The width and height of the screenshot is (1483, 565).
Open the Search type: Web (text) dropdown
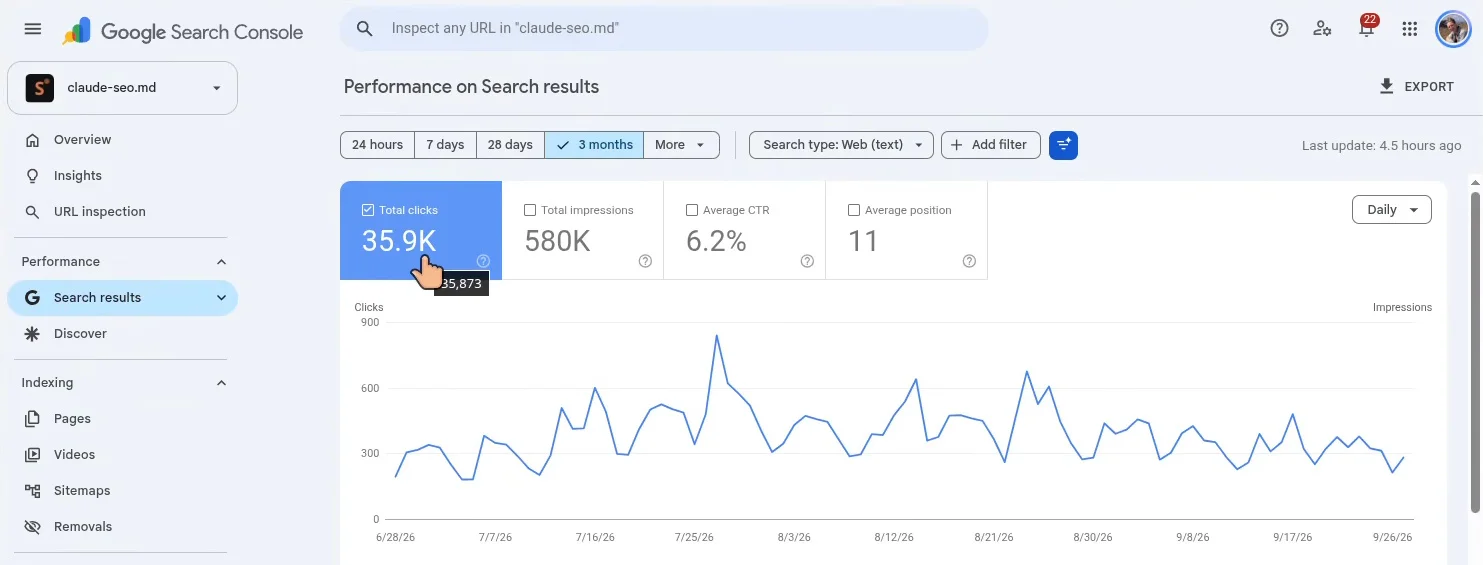pyautogui.click(x=841, y=145)
